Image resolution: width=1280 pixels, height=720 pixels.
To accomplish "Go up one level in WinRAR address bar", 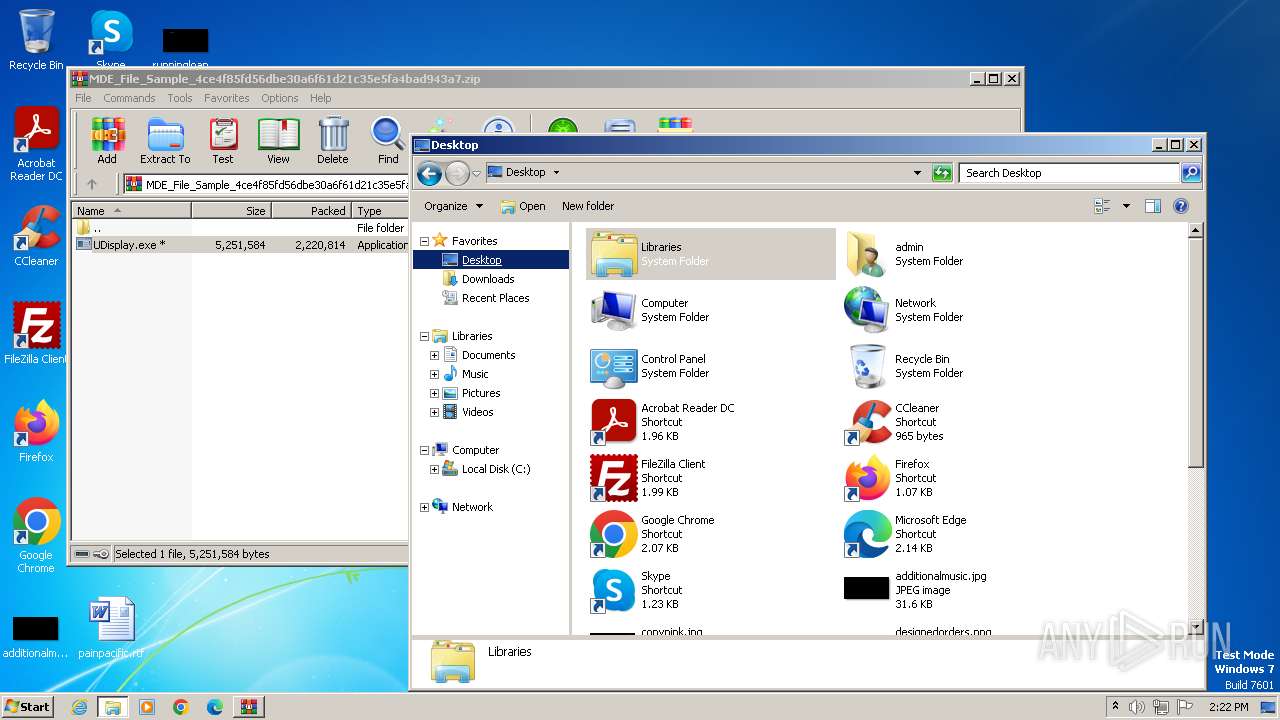I will click(x=92, y=184).
